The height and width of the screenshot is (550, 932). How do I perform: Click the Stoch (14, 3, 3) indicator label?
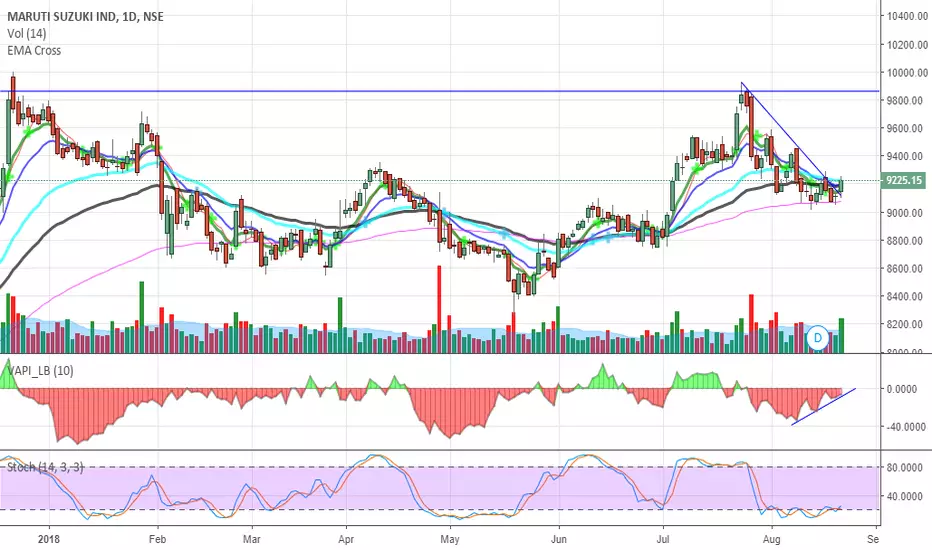point(45,467)
